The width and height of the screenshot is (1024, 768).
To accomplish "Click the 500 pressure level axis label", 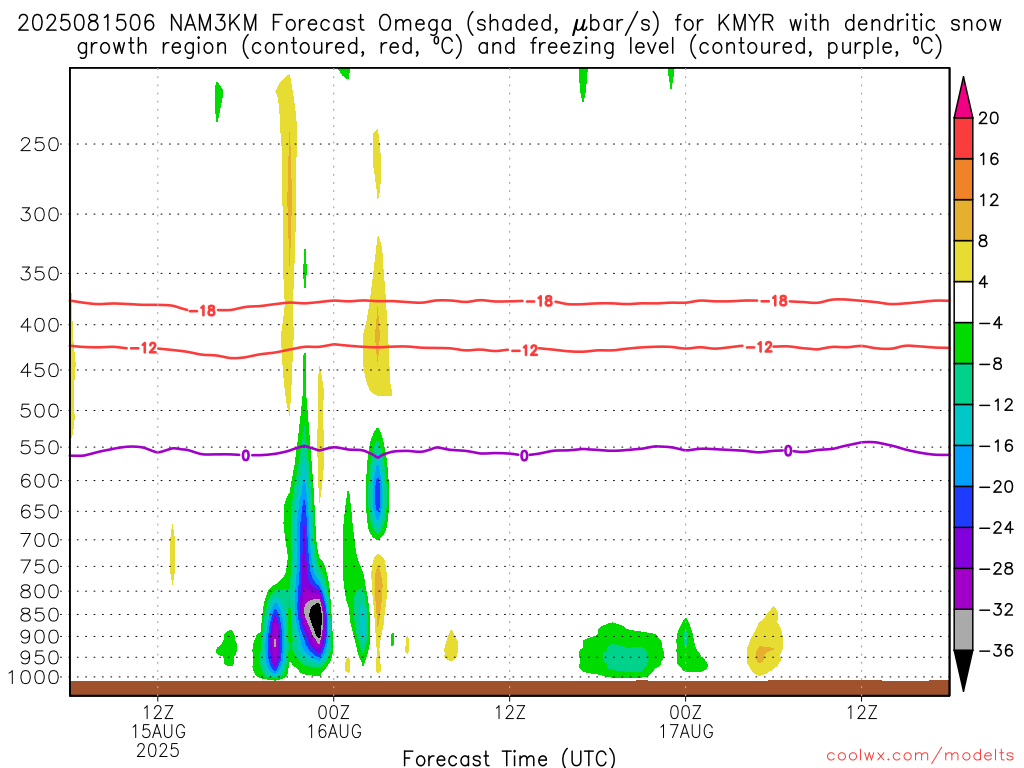I will tap(40, 411).
